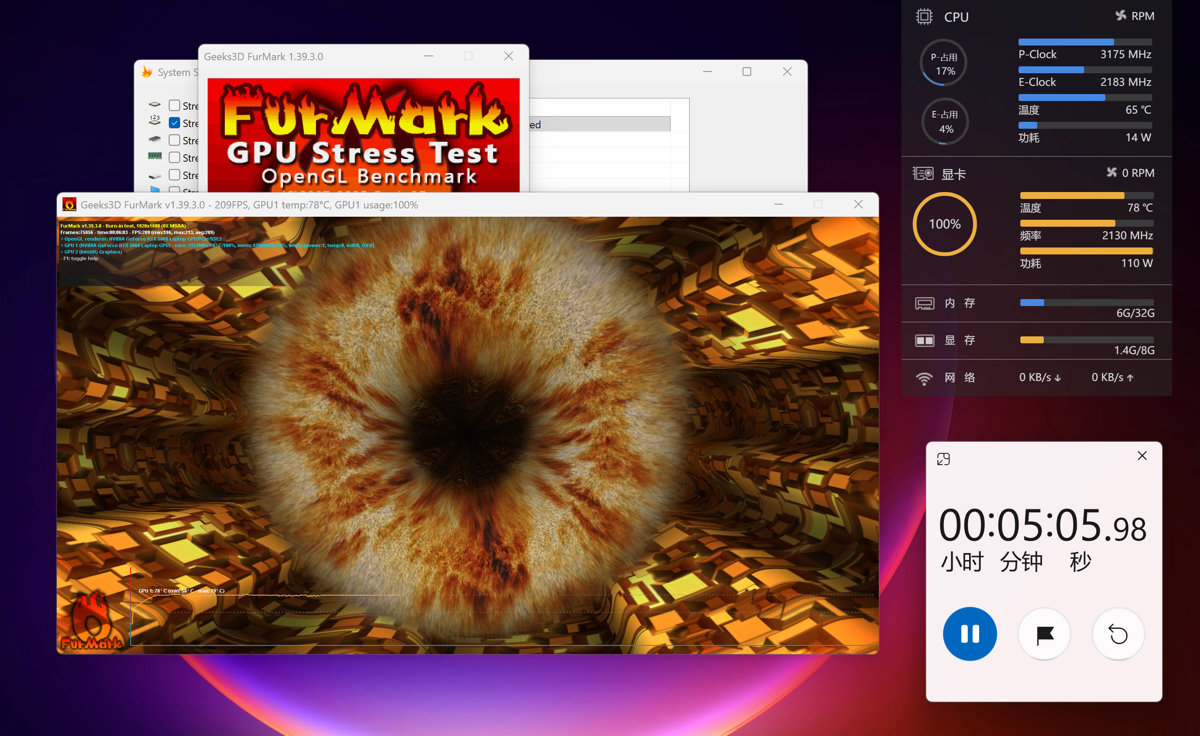
Task: Close the System Stability window
Action: 787,72
